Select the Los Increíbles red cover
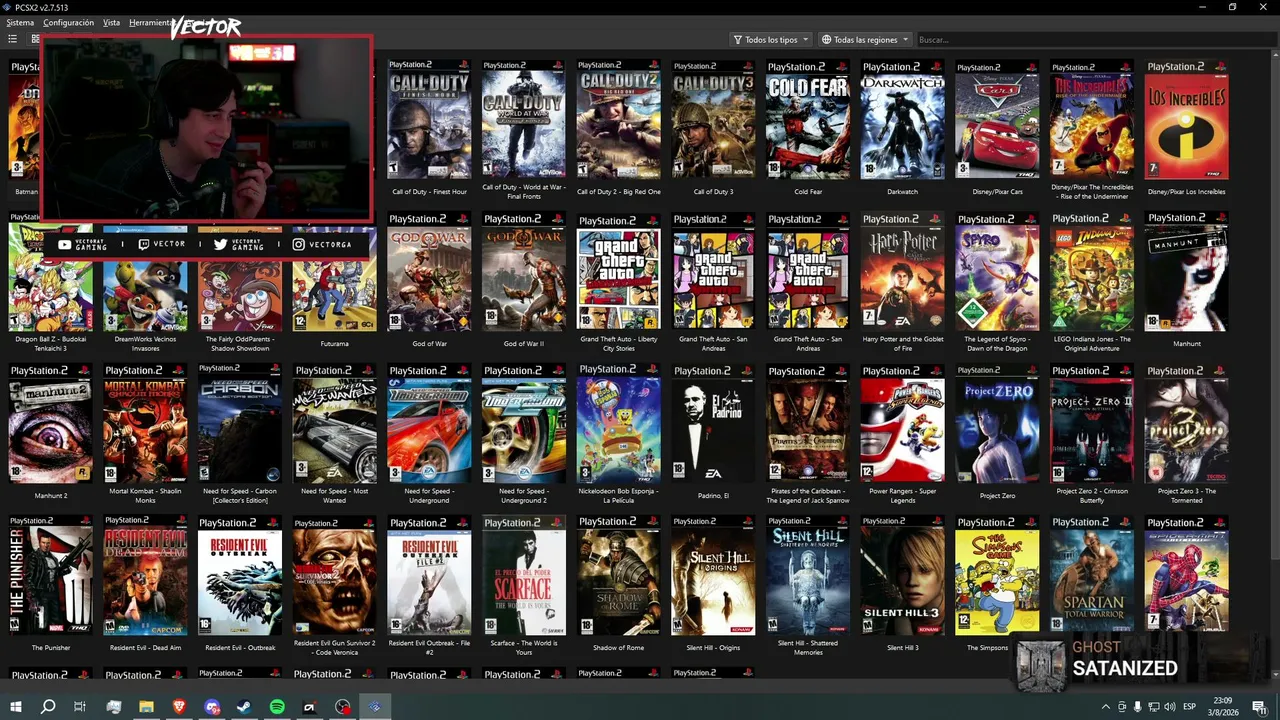Screen dimensions: 1280x720 click(x=1186, y=120)
